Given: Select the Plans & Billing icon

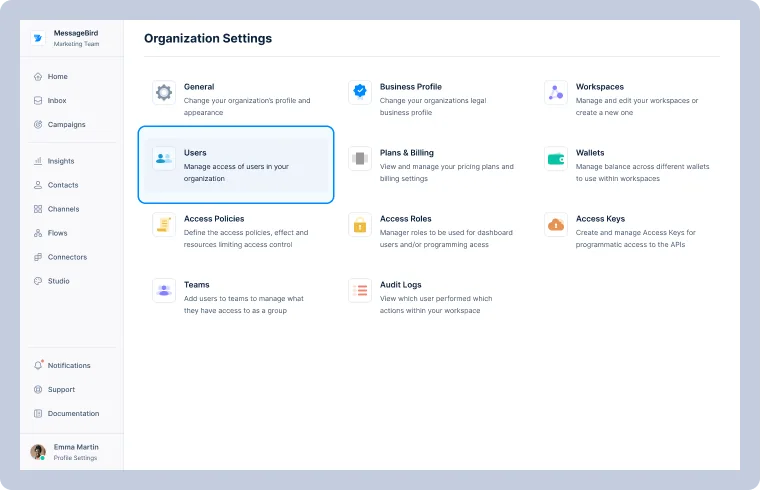Looking at the screenshot, I should click(x=360, y=158).
